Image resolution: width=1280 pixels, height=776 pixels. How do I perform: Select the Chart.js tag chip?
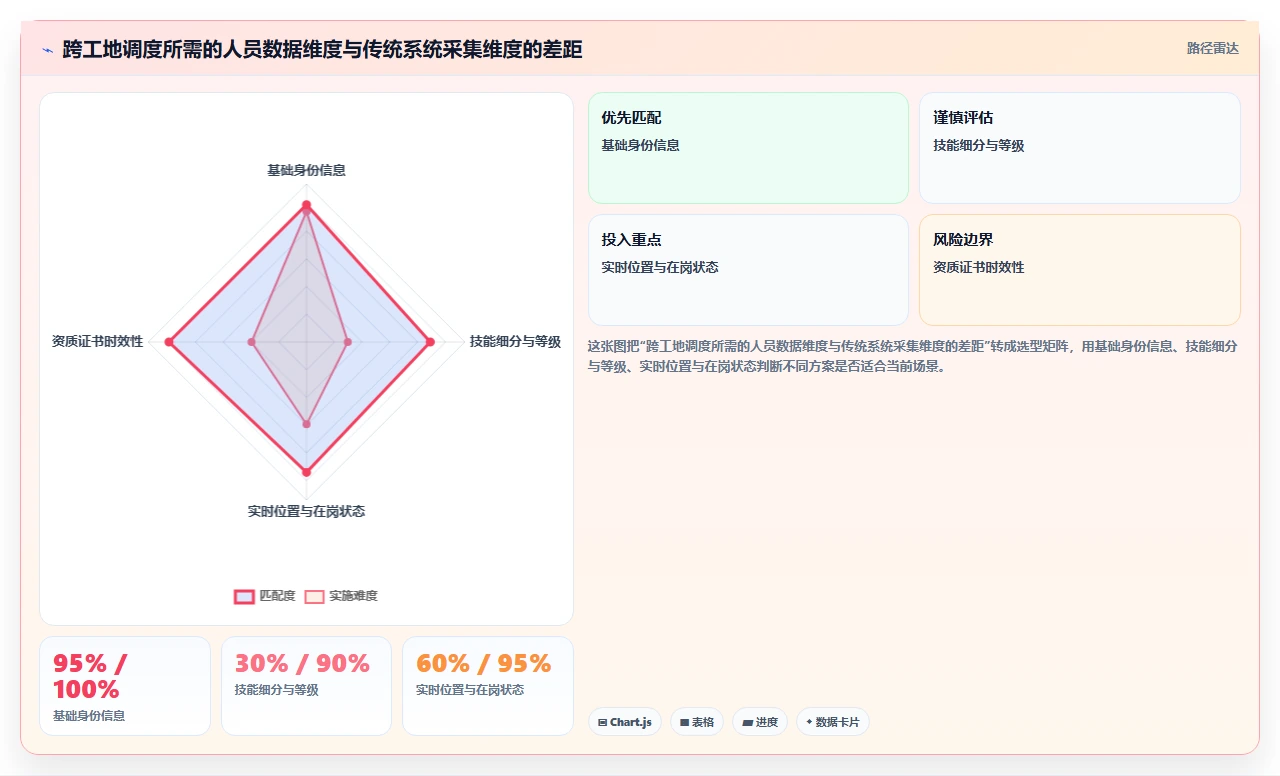click(625, 722)
